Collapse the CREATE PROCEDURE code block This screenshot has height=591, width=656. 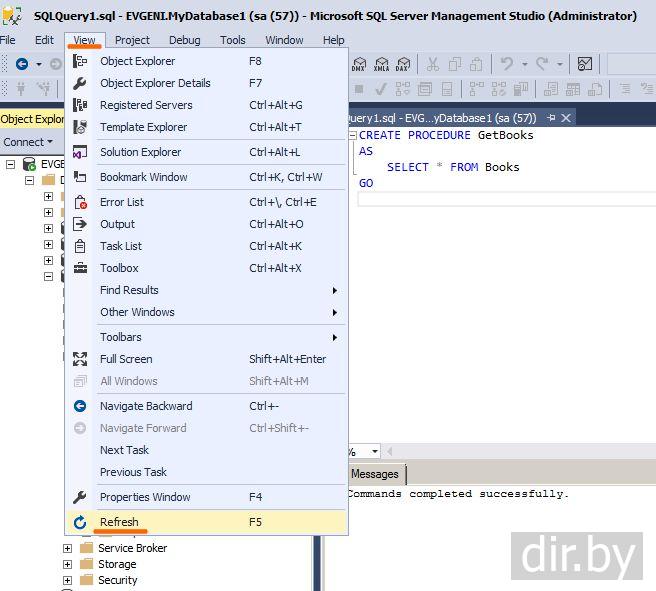tap(353, 135)
